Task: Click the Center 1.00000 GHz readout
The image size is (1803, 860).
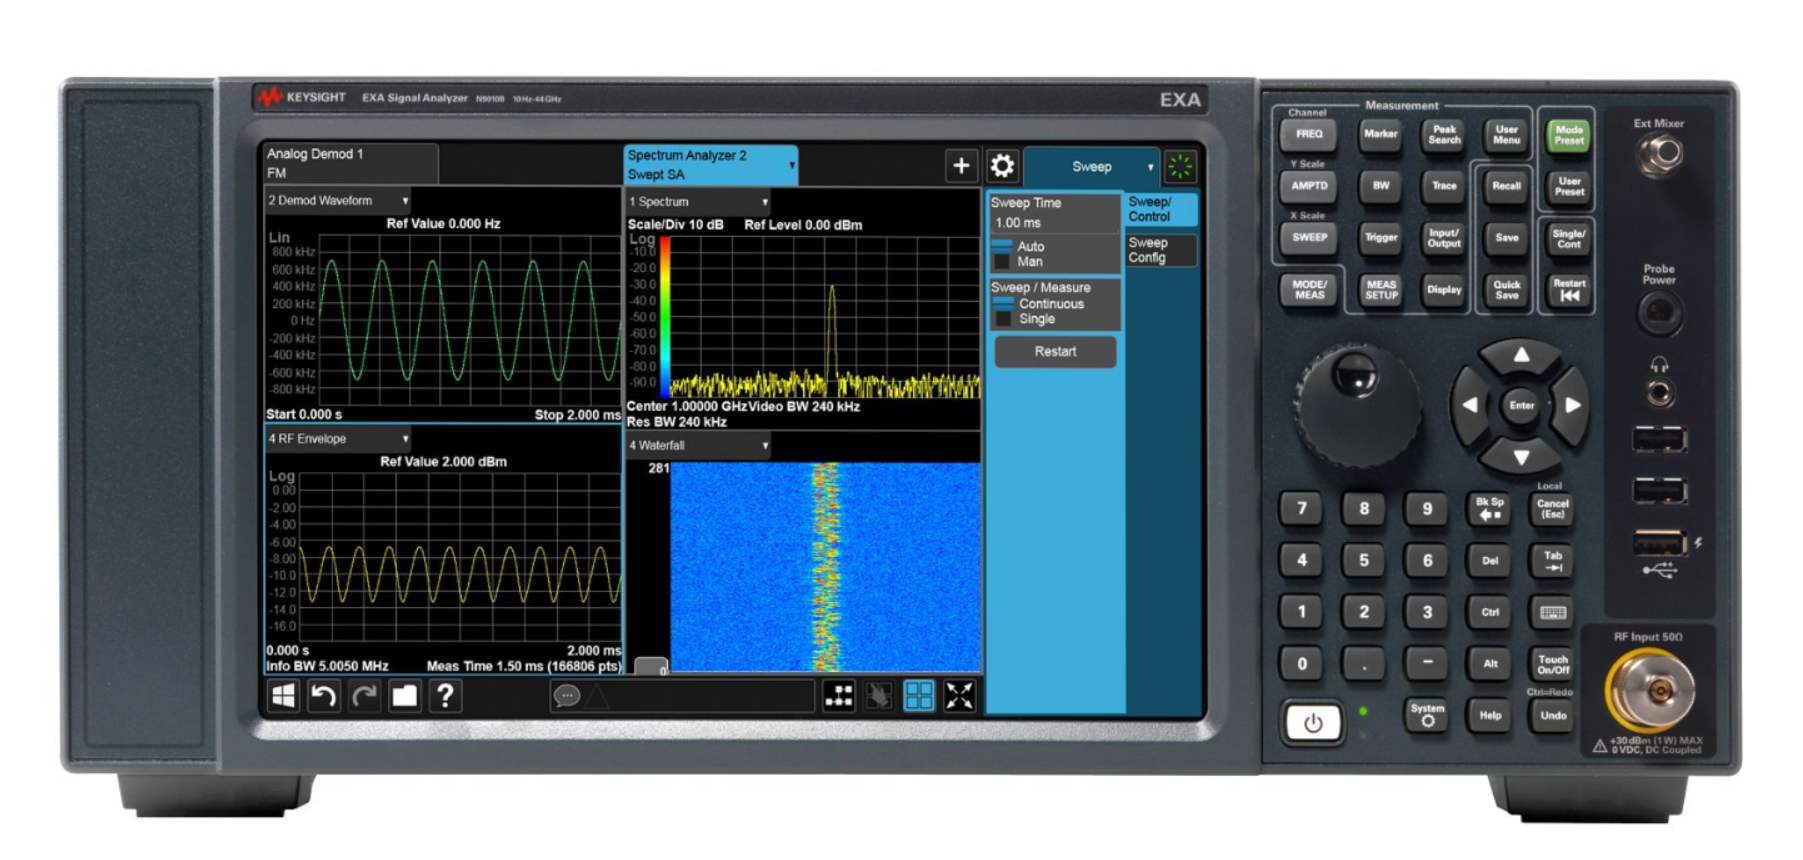Action: (687, 407)
